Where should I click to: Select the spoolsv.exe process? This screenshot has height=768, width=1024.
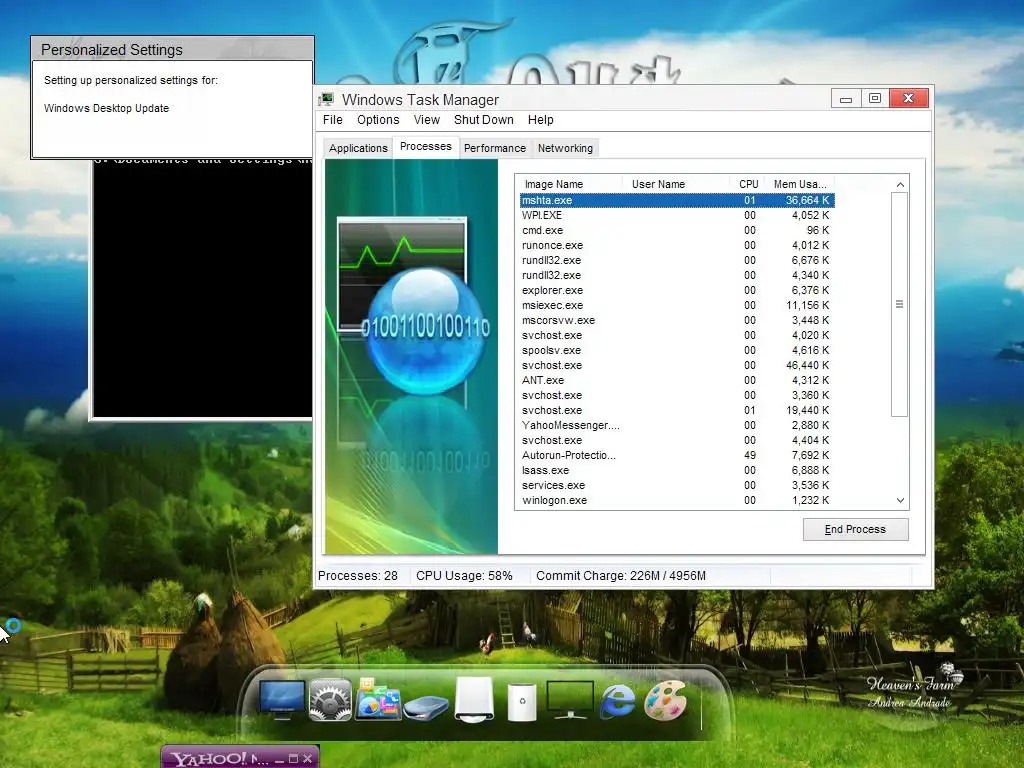click(677, 351)
